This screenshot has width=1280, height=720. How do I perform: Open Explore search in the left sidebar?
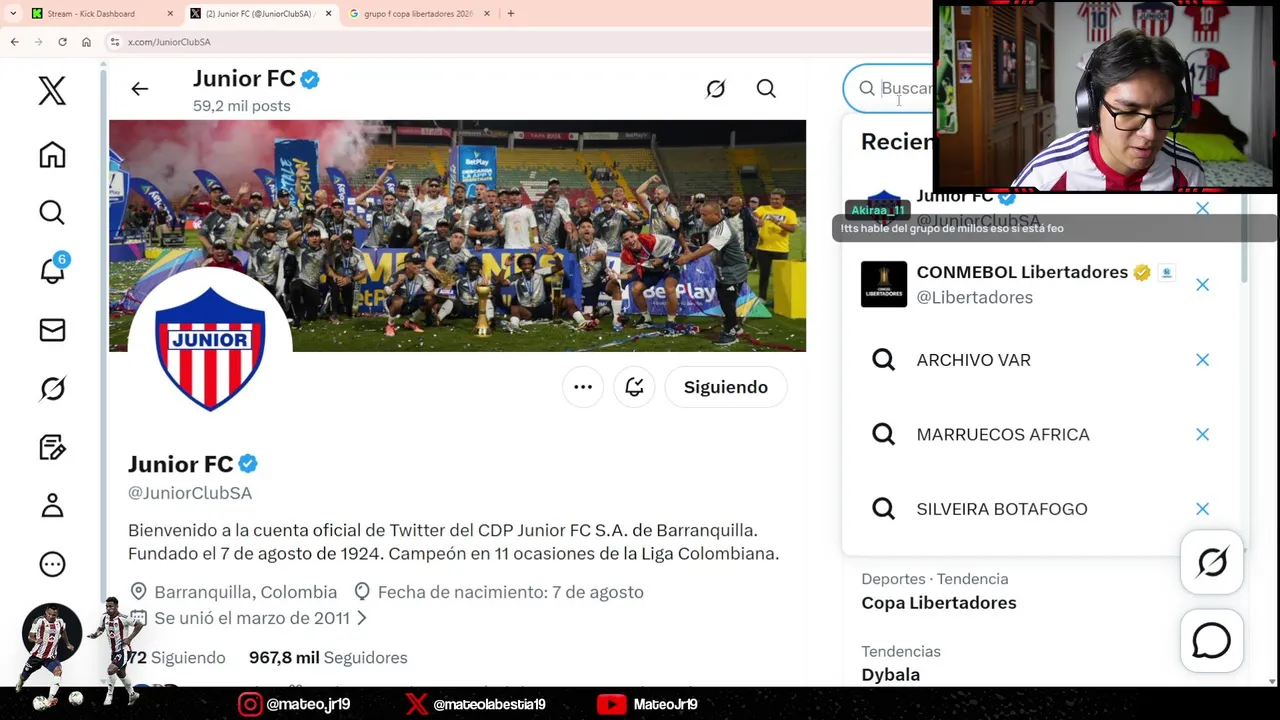pos(52,212)
